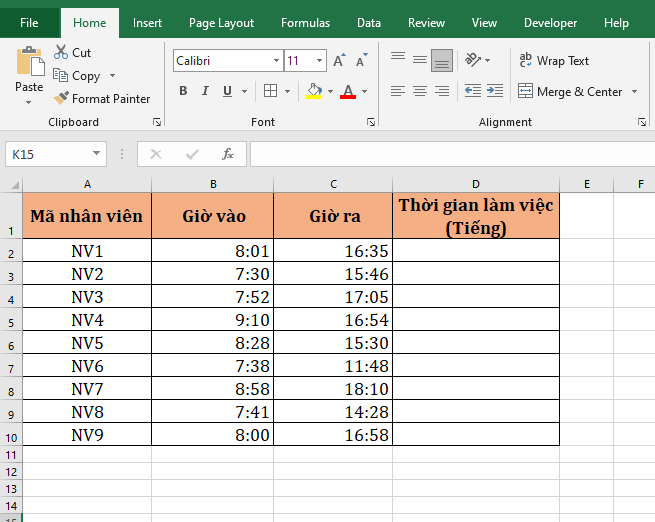
Task: Click the Increase Indent icon
Action: tap(497, 91)
